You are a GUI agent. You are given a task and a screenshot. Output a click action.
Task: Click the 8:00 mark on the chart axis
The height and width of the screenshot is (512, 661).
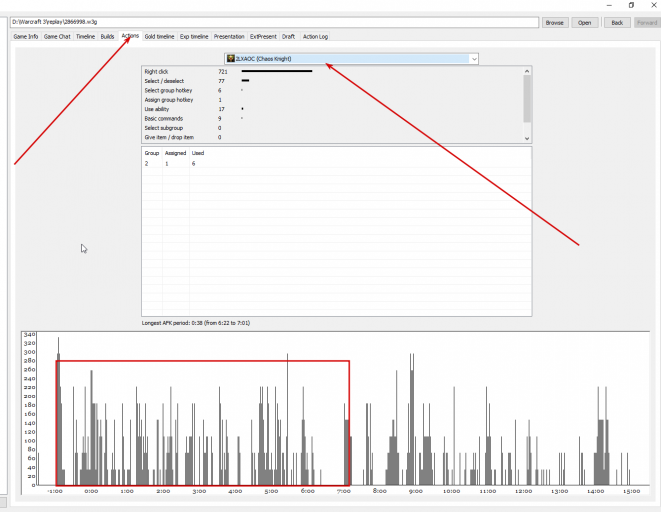[x=379, y=491]
